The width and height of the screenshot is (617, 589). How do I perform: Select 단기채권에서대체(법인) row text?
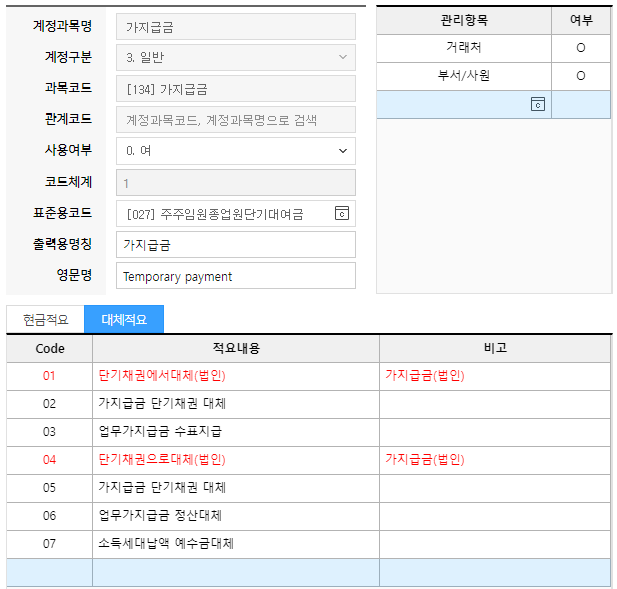coord(162,376)
